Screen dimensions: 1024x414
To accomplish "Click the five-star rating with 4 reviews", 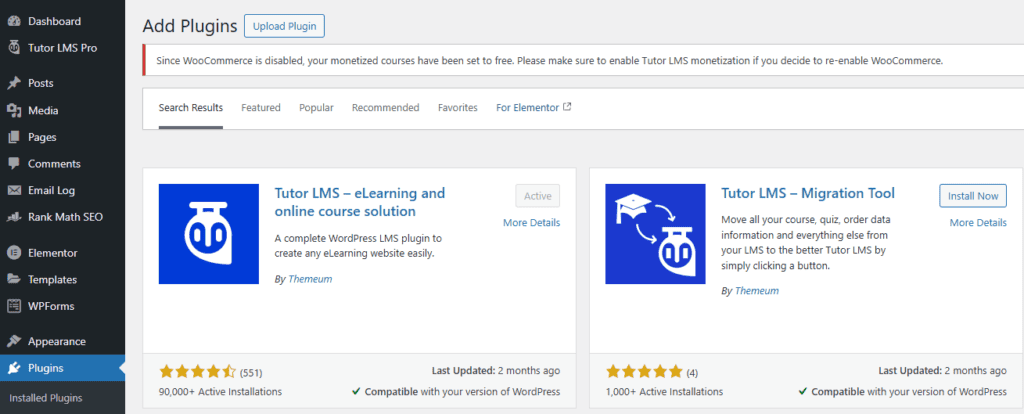I will pyautogui.click(x=644, y=372).
